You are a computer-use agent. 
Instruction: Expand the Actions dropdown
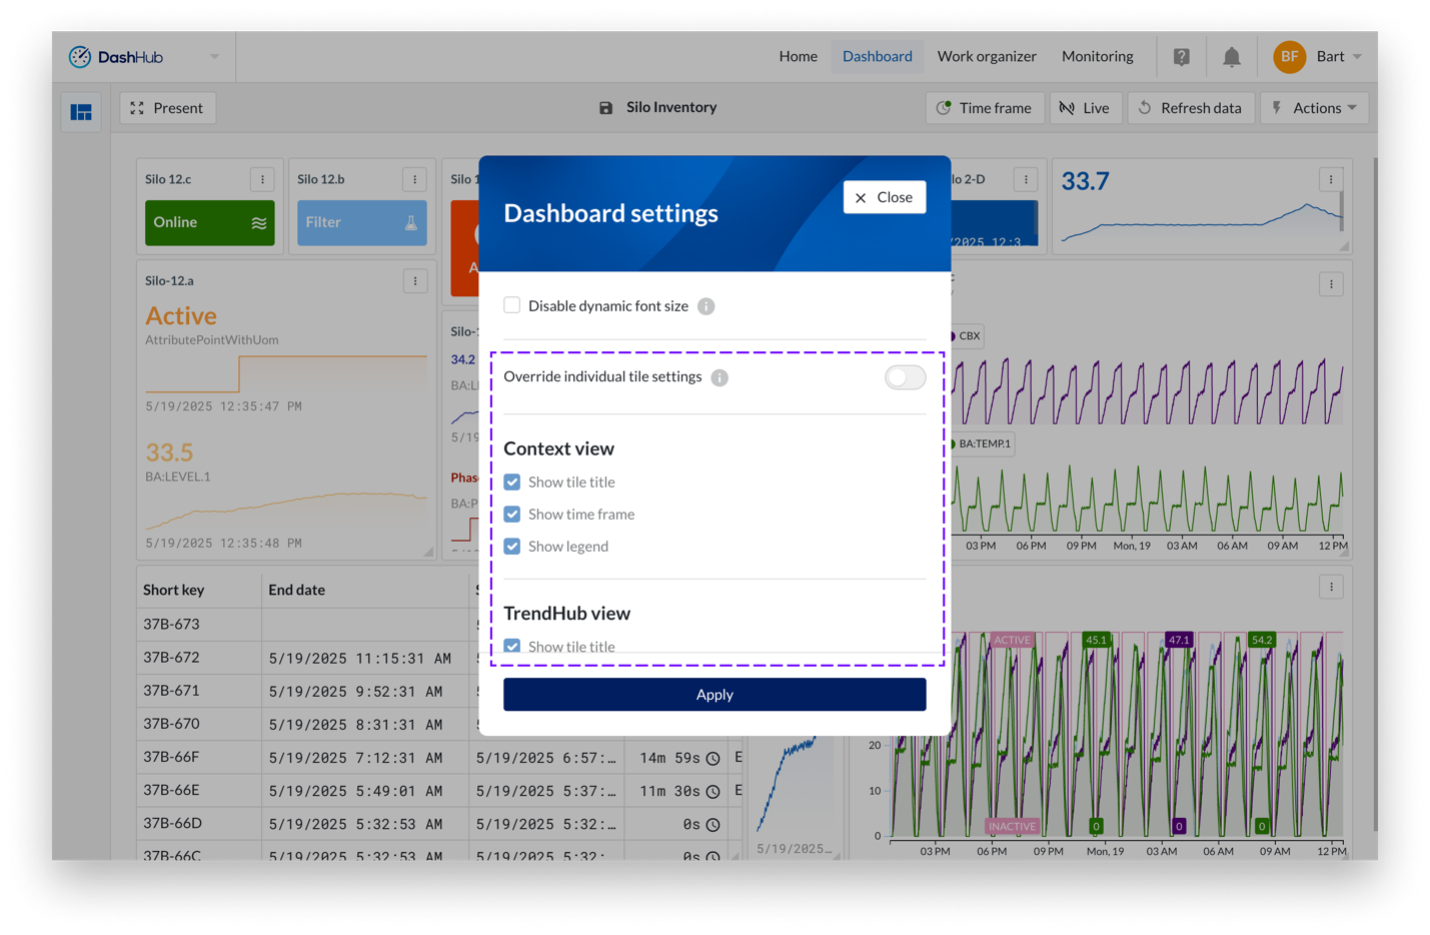[1314, 108]
